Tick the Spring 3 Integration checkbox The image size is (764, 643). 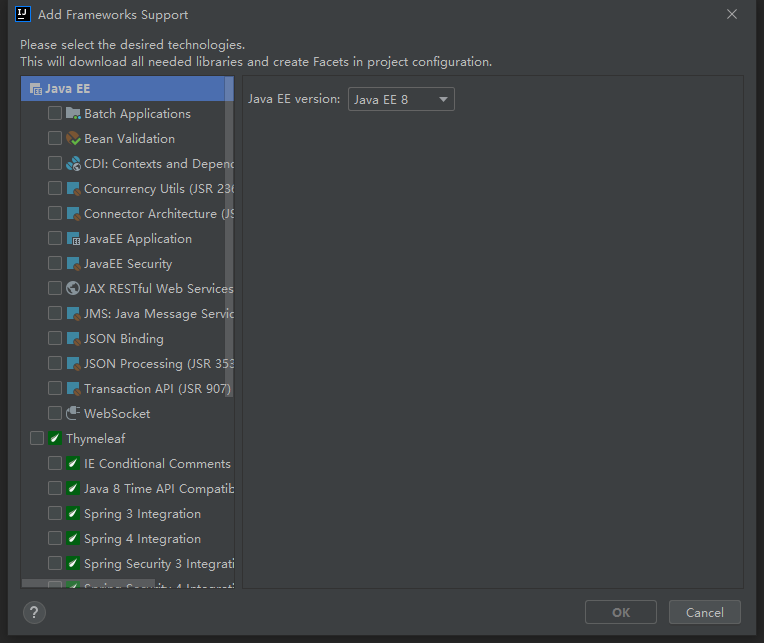point(55,513)
